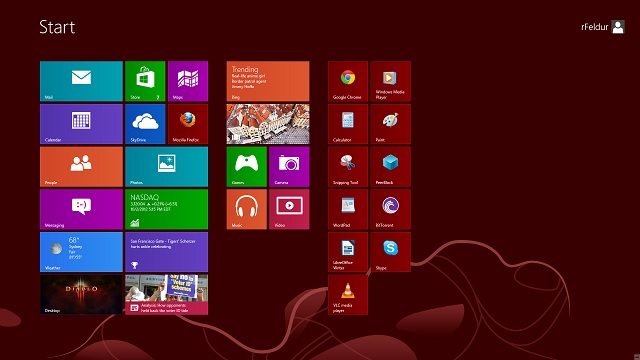Open the Messaging tile
640x360 pixels.
click(x=81, y=209)
